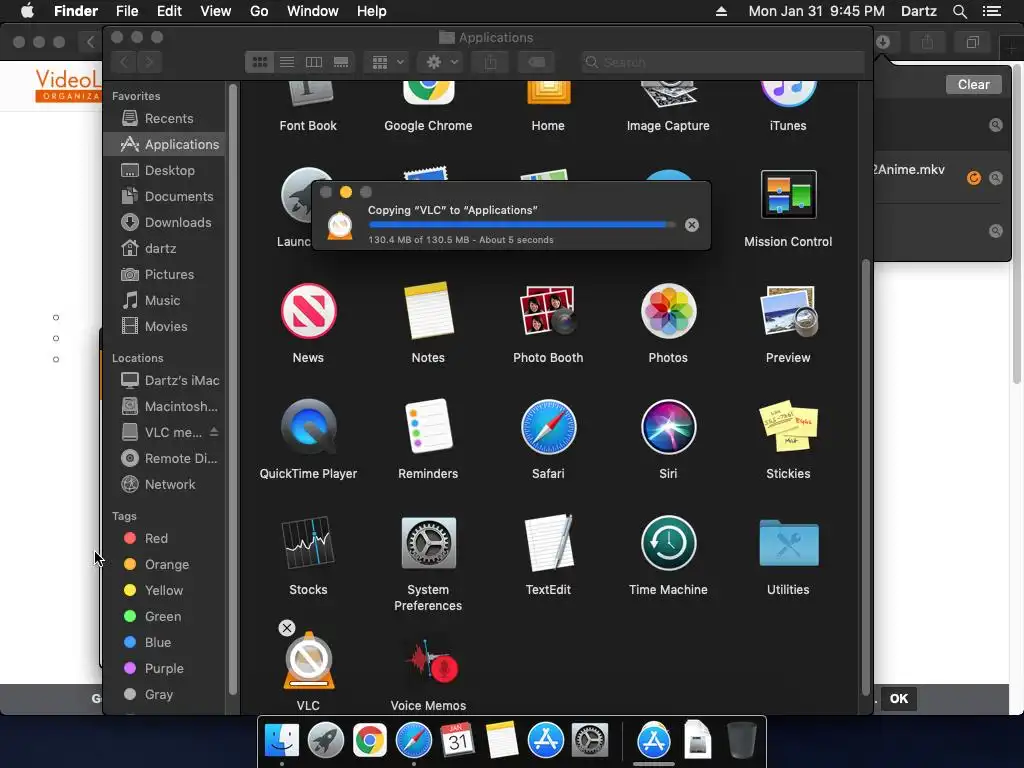The height and width of the screenshot is (768, 1024).
Task: Select the Photo Booth app icon
Action: pyautogui.click(x=548, y=311)
